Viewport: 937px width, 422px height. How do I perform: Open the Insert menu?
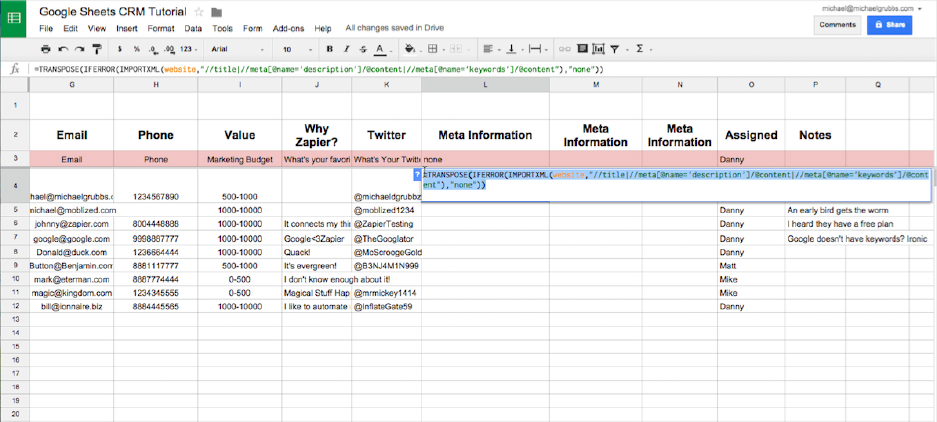pyautogui.click(x=127, y=28)
